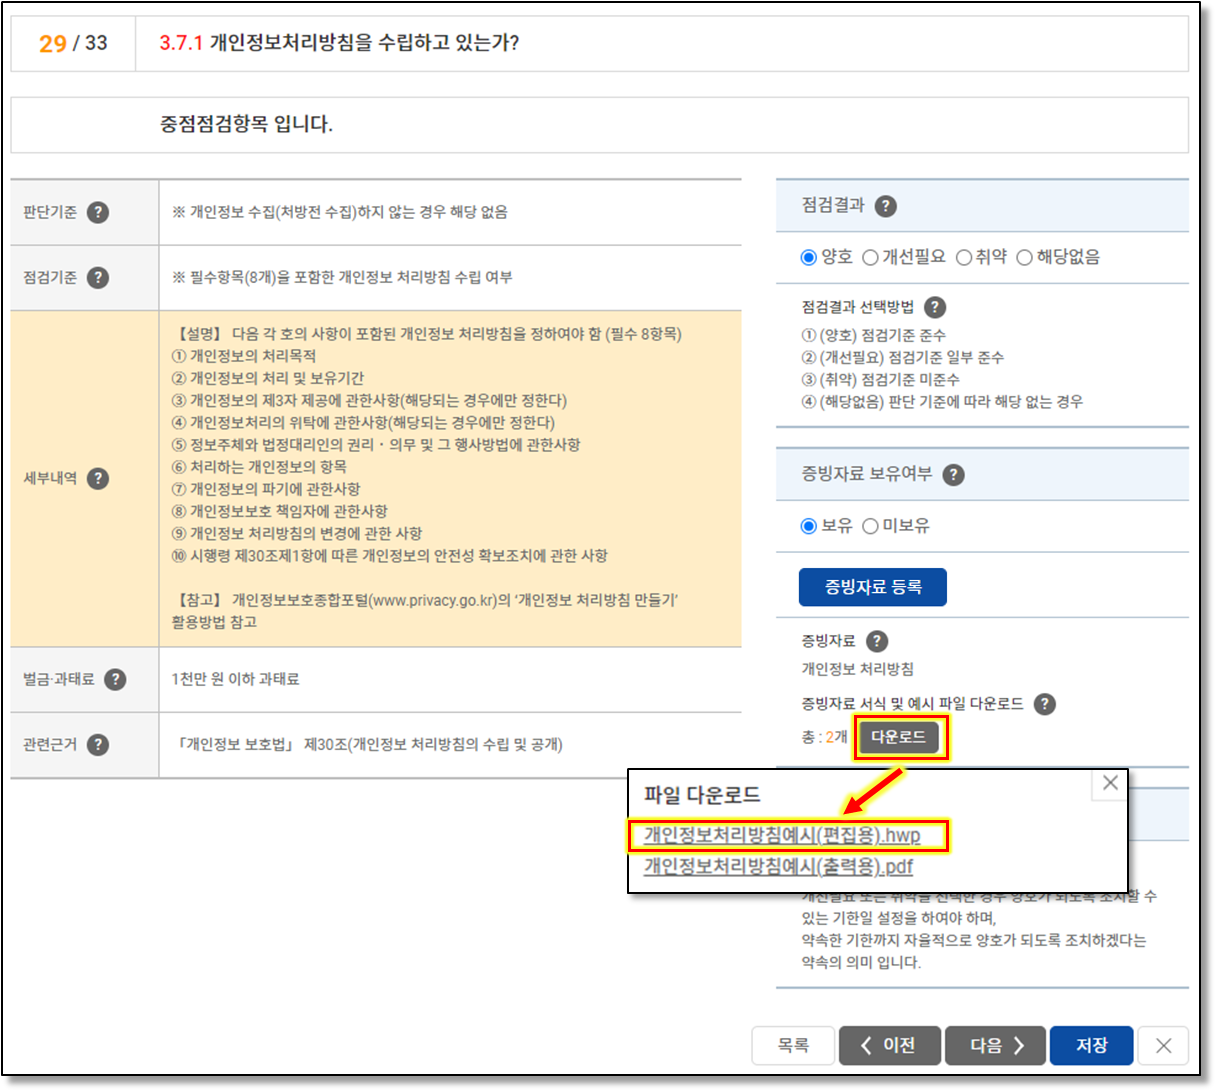Select the 양호 radio option

point(809,258)
